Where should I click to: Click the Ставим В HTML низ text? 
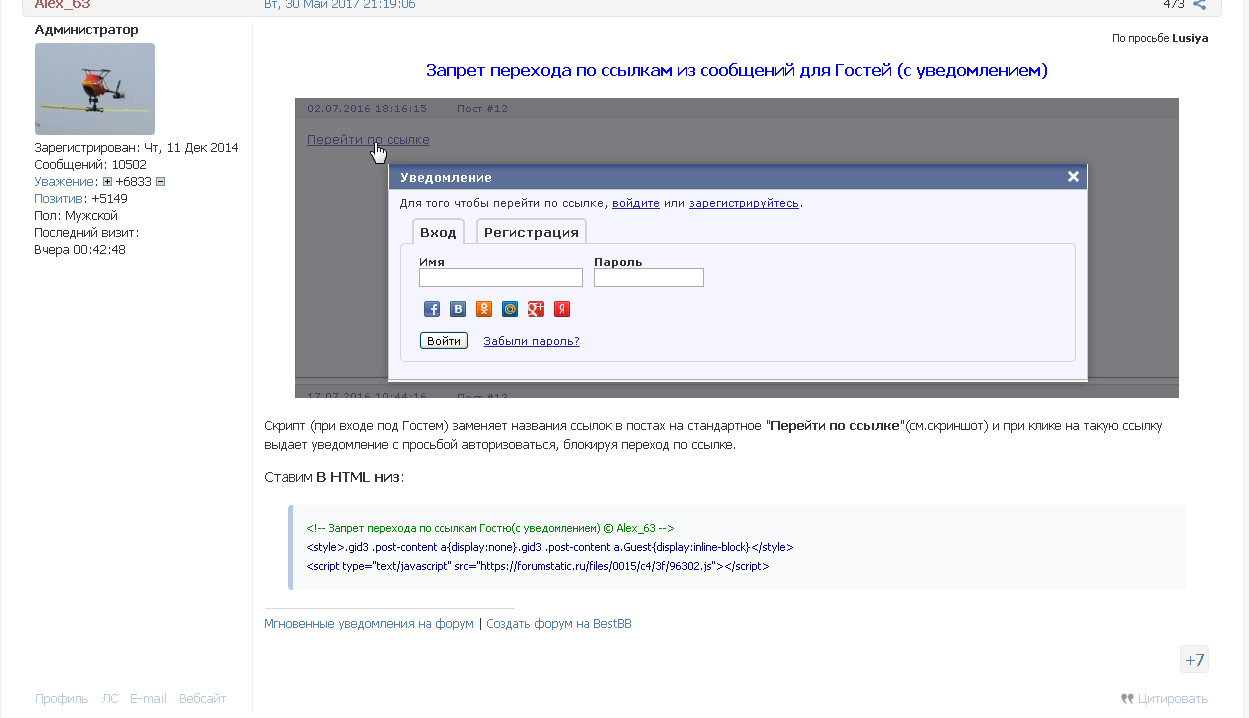334,477
